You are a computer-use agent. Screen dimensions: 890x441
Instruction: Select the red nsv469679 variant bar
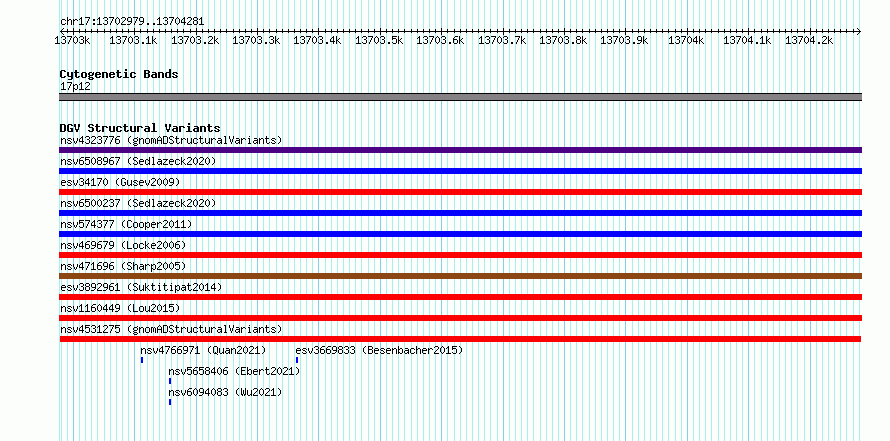coord(460,255)
